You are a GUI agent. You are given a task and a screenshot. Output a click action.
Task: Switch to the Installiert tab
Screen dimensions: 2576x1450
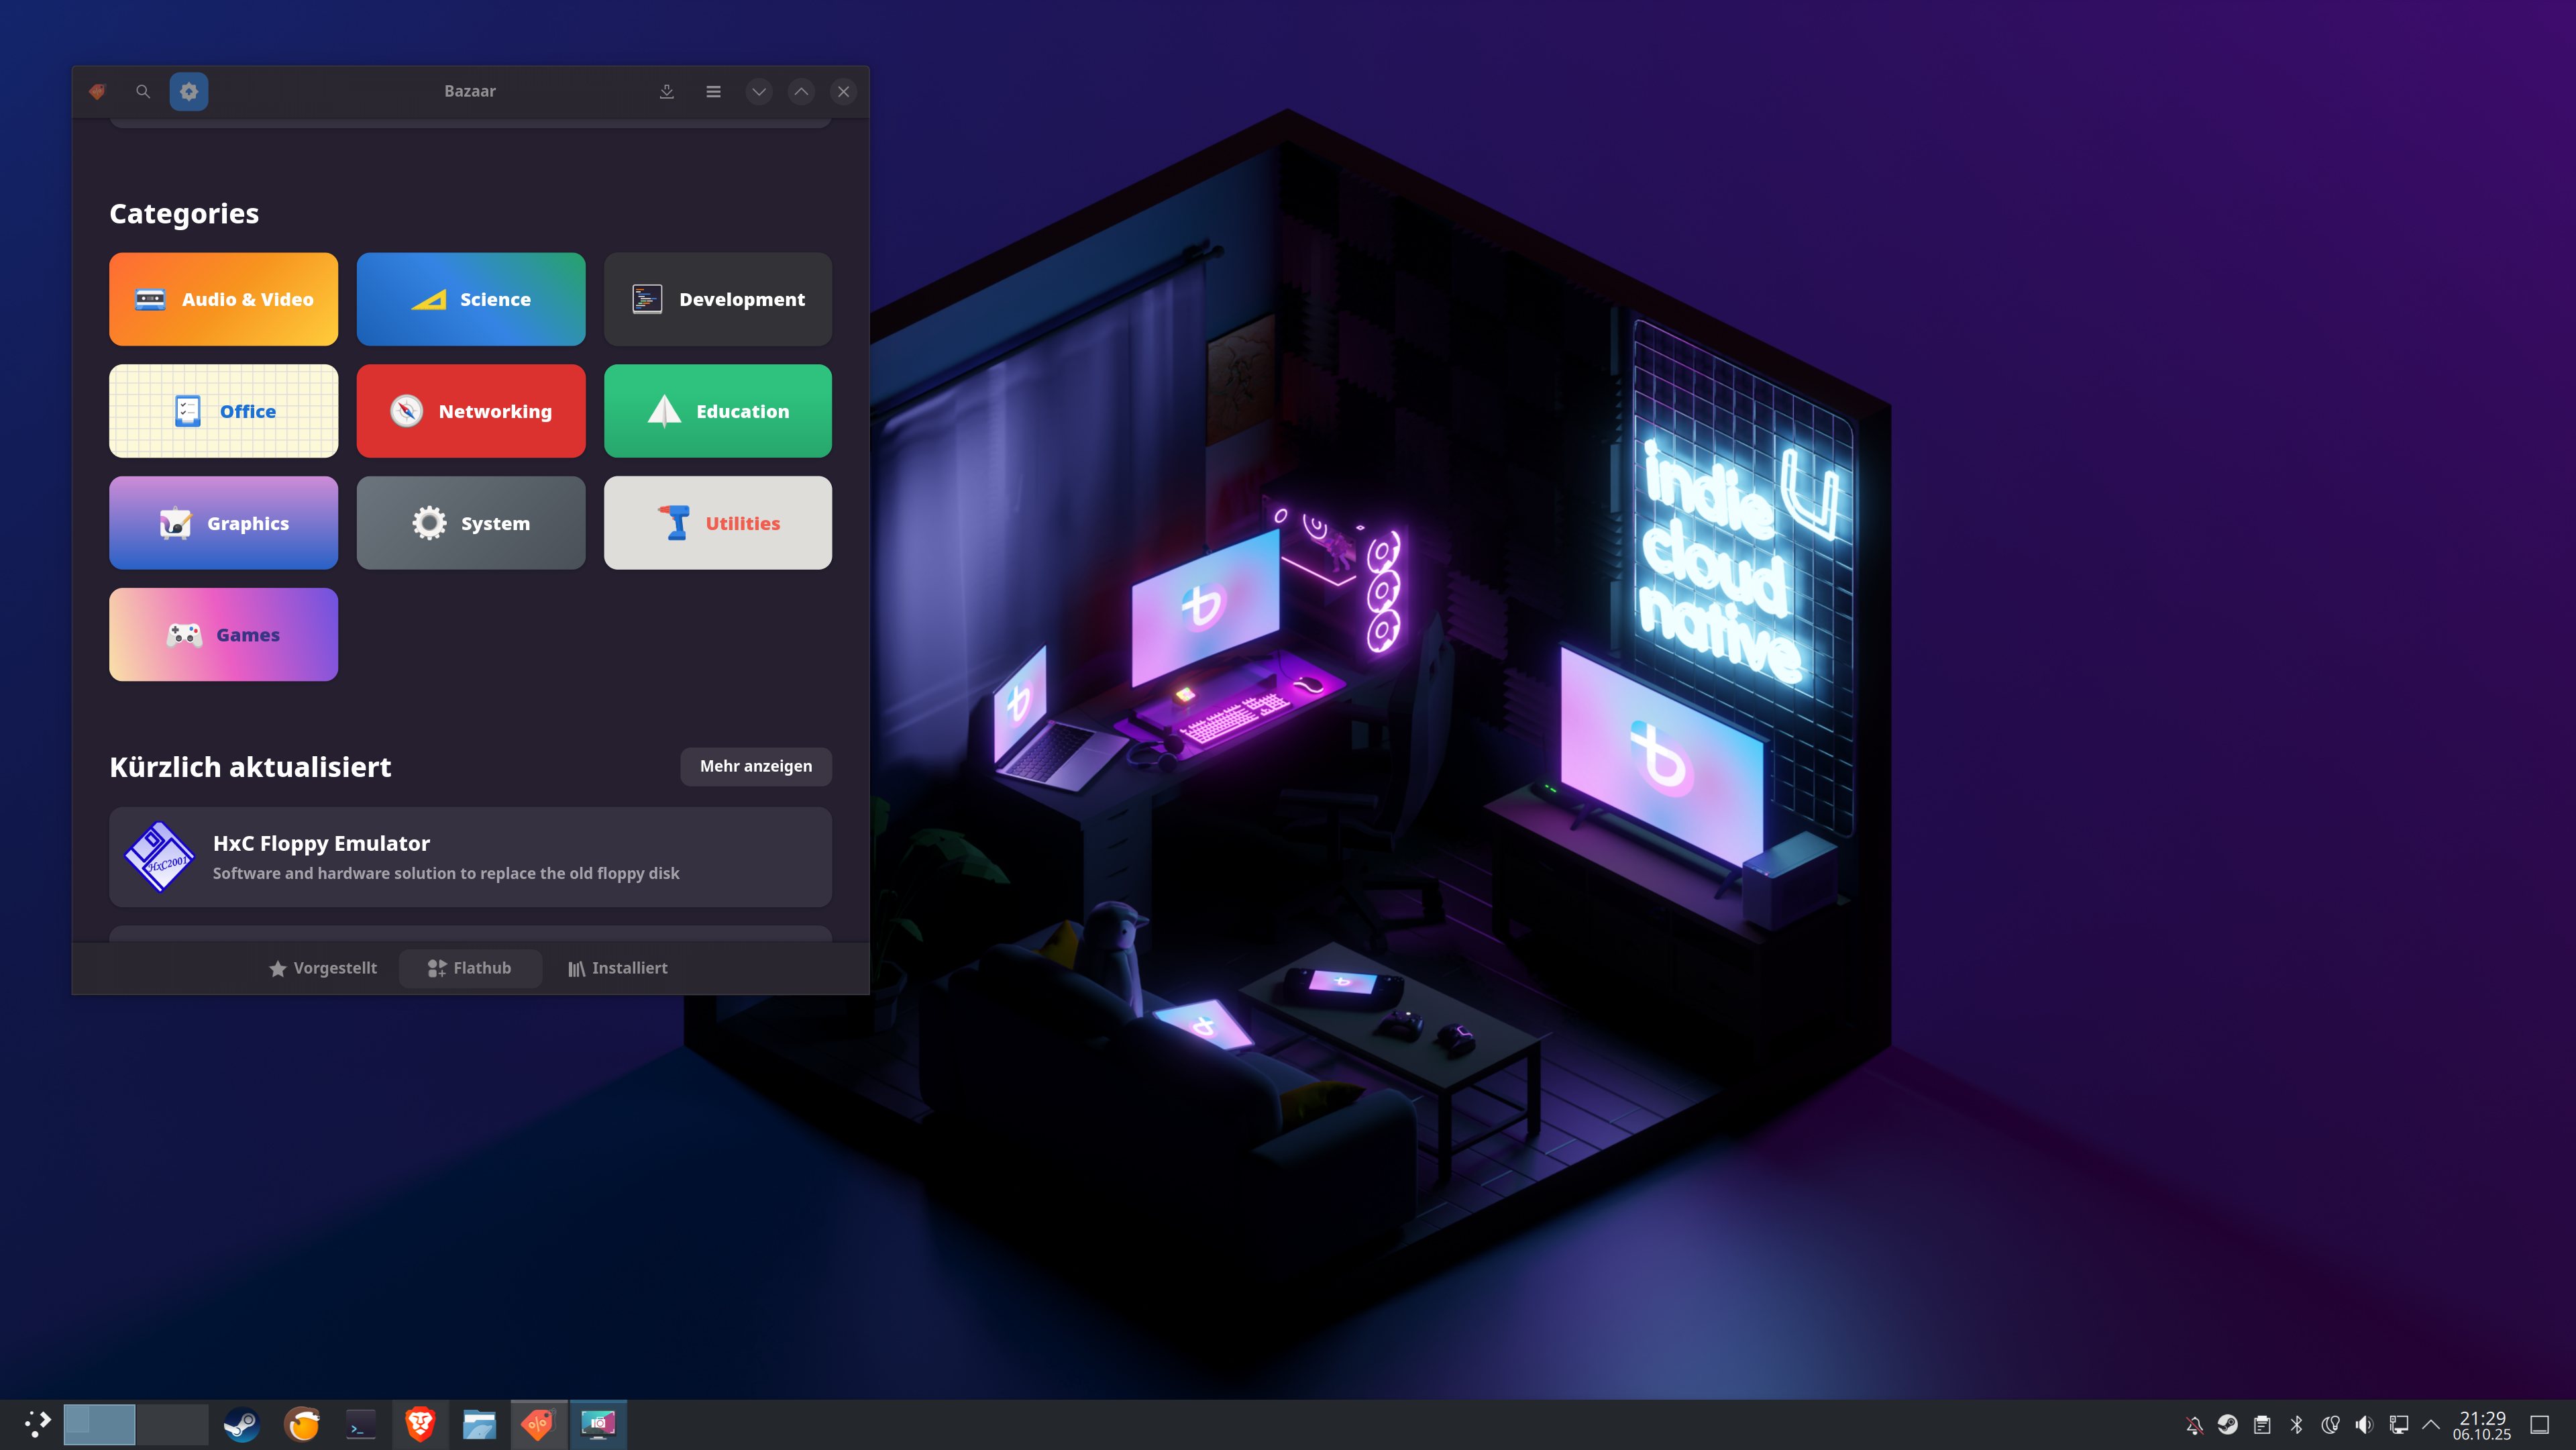coord(617,968)
